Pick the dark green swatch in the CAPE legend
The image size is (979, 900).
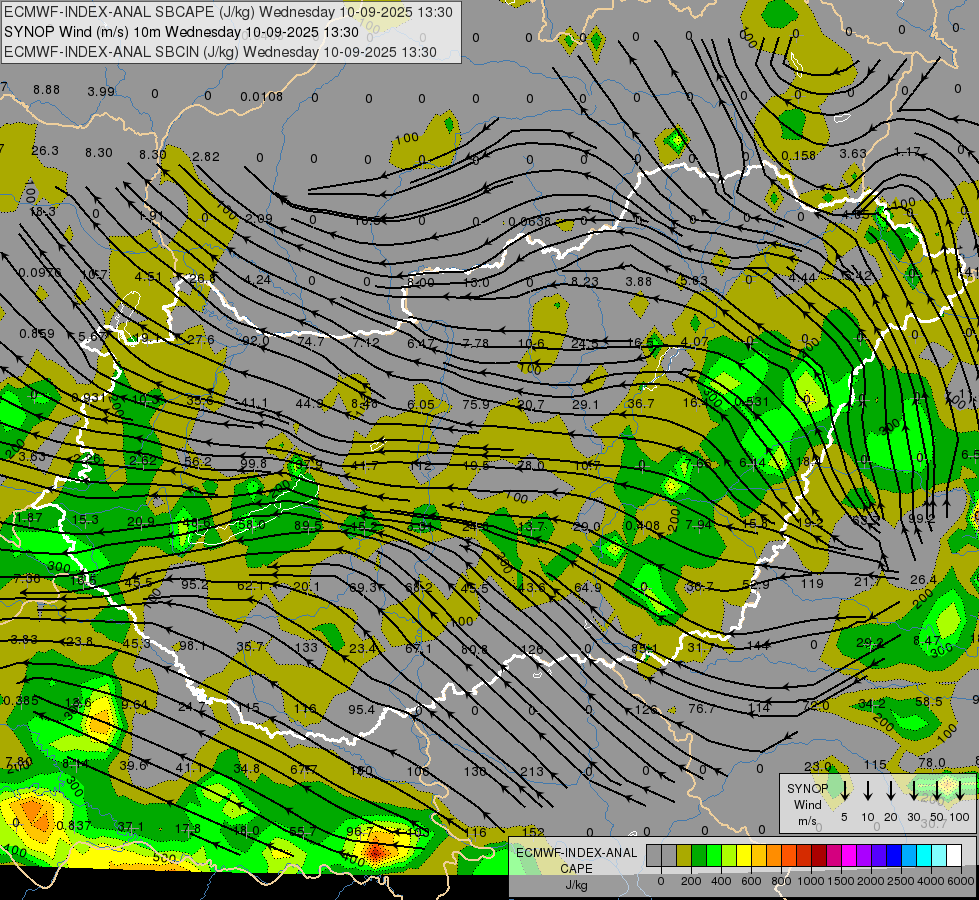tap(699, 856)
